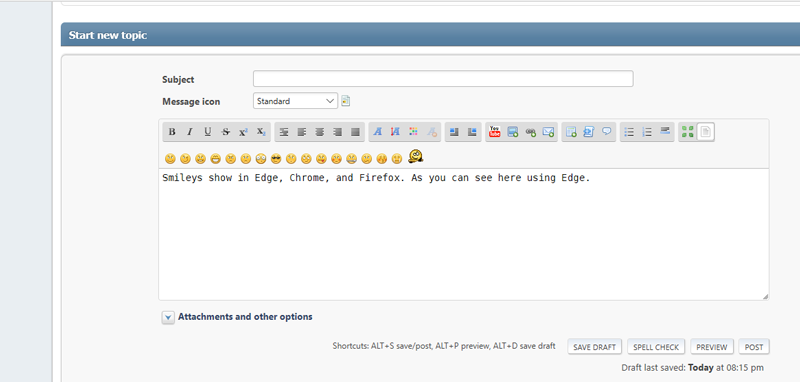Click the large waving smiley

tap(416, 157)
